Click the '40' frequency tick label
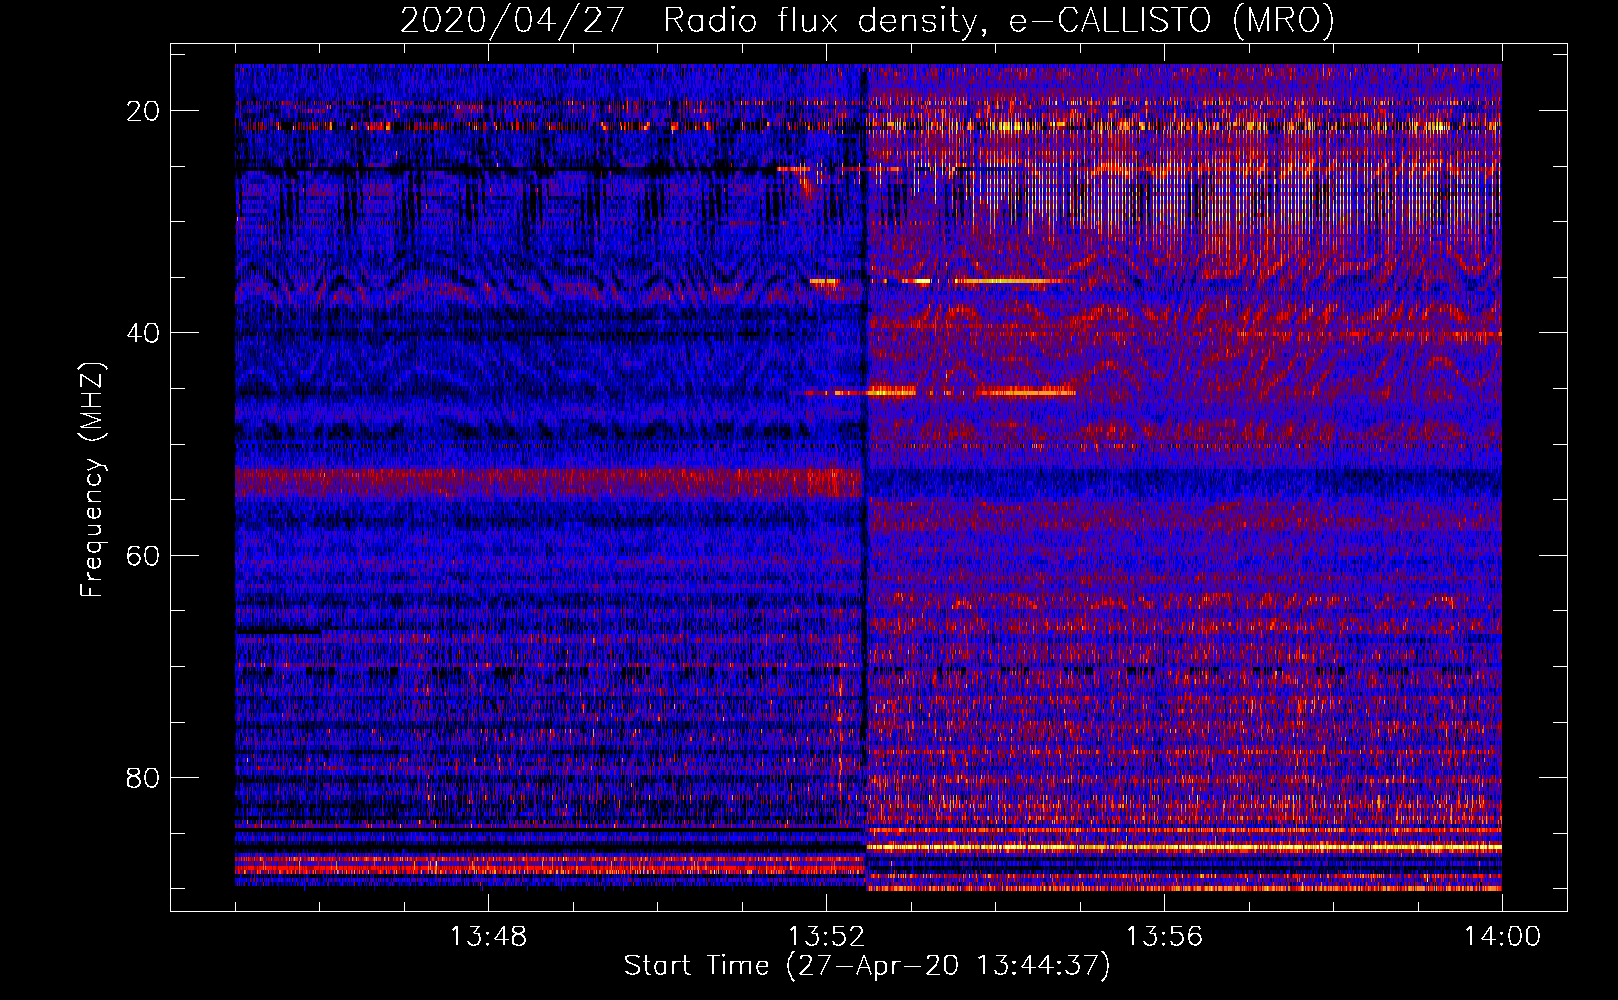 pyautogui.click(x=143, y=333)
